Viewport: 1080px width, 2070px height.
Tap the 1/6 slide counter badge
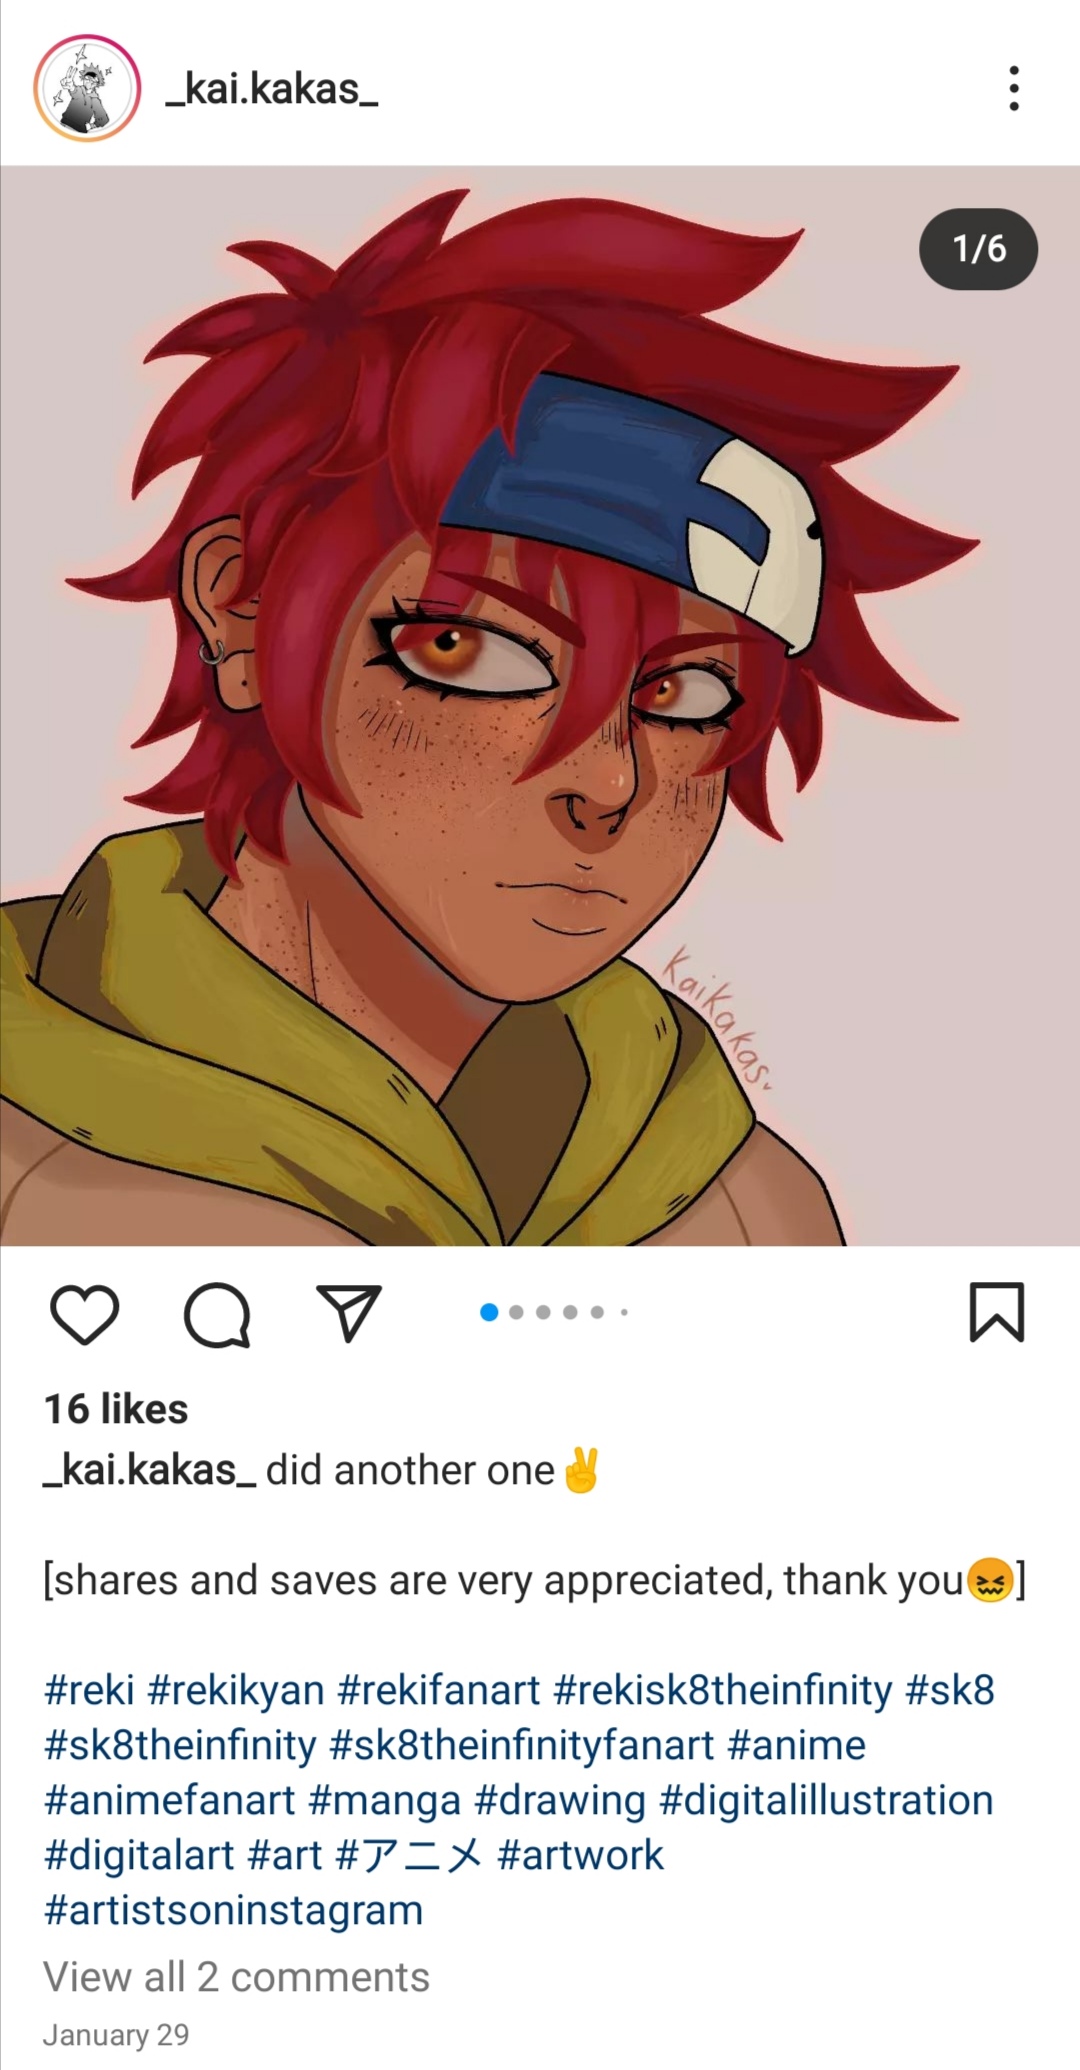point(978,249)
